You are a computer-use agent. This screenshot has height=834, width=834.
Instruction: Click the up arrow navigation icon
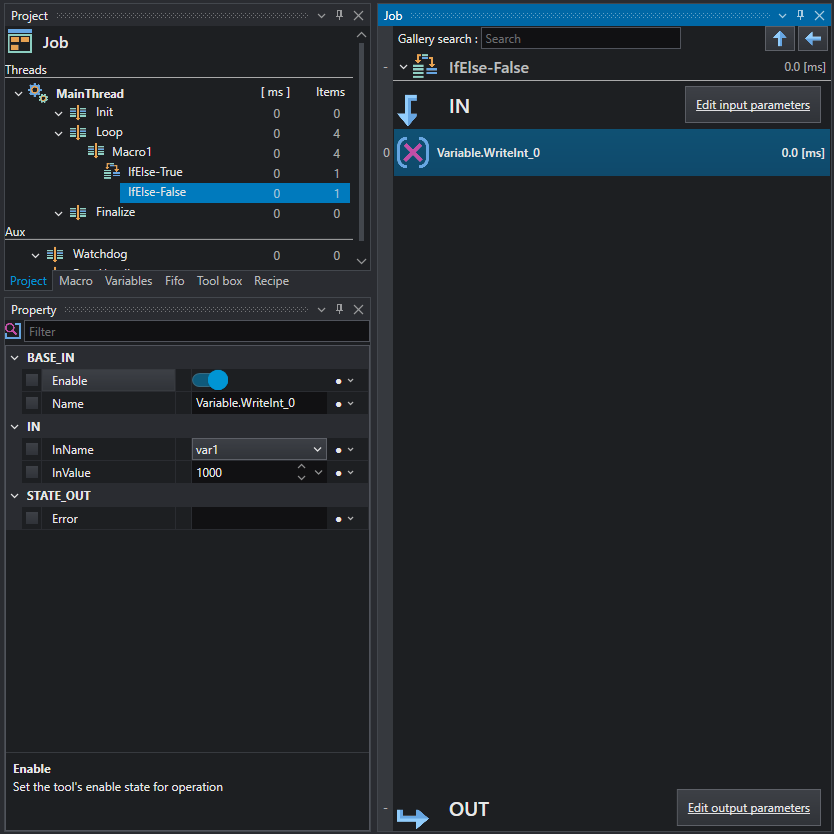(779, 39)
